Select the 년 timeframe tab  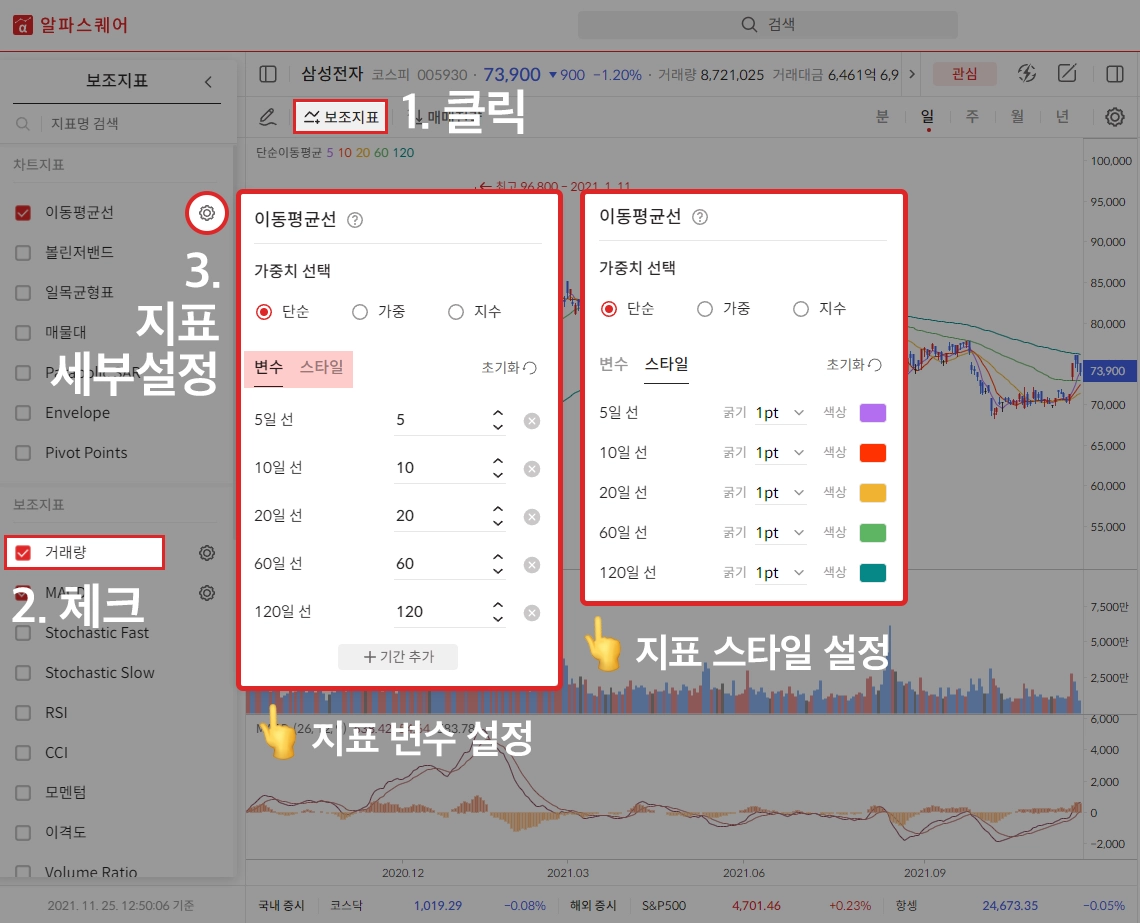pos(1062,116)
